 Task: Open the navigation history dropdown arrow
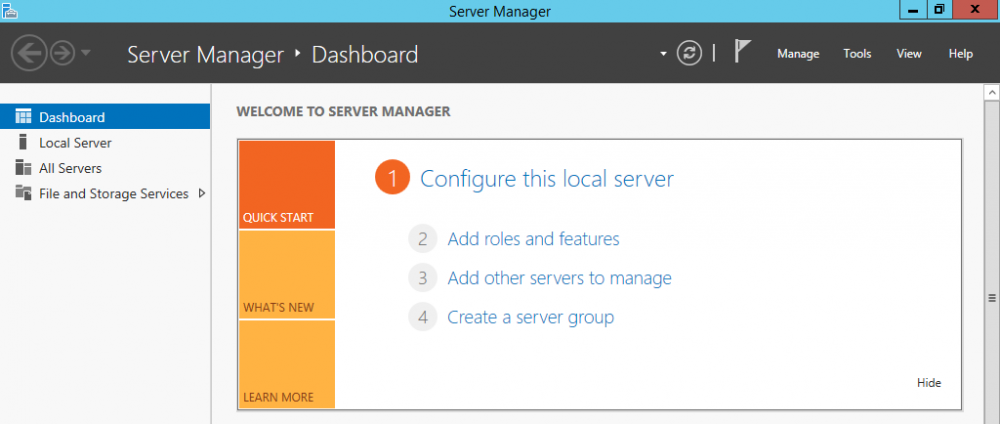[86, 53]
